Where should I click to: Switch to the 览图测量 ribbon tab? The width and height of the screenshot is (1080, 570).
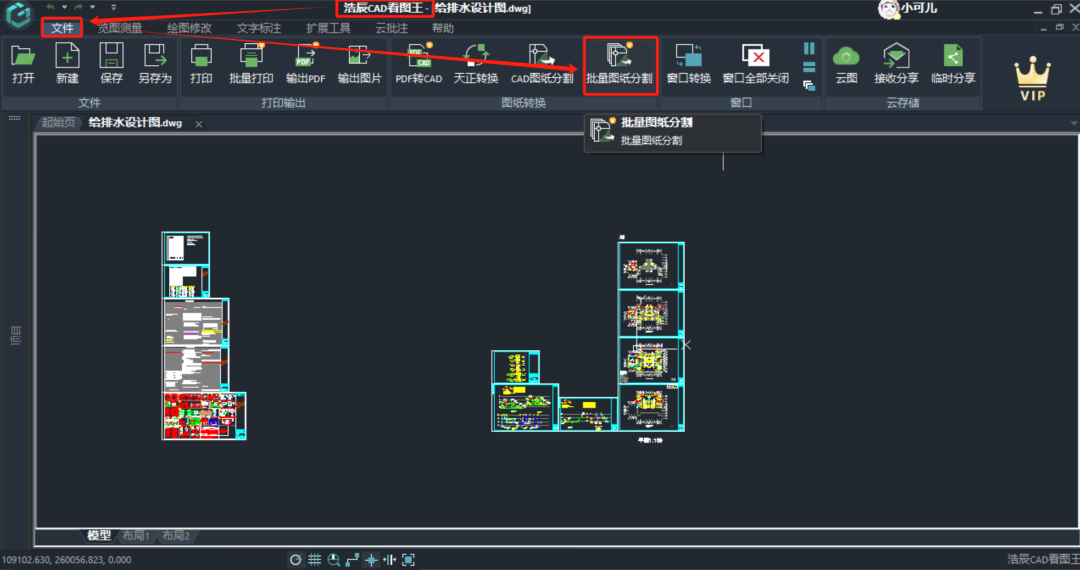click(120, 28)
